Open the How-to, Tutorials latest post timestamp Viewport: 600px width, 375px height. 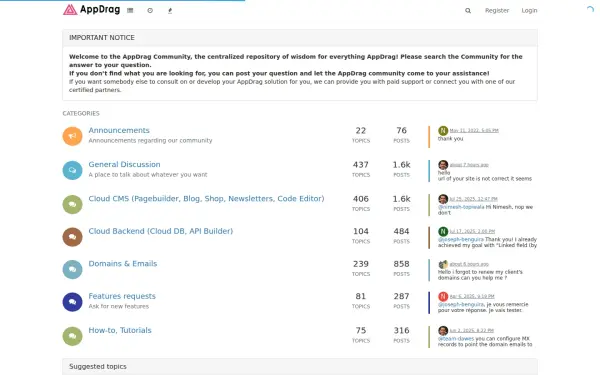pyautogui.click(x=472, y=331)
